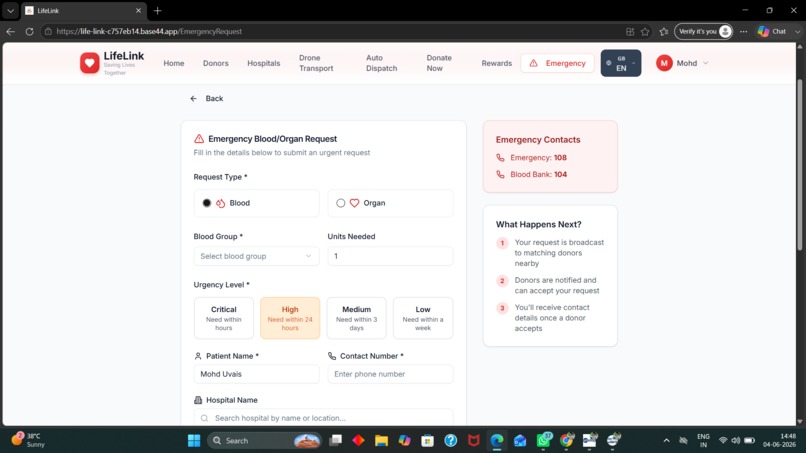Choose the Medium urgency level
The image size is (806, 453).
coord(356,318)
